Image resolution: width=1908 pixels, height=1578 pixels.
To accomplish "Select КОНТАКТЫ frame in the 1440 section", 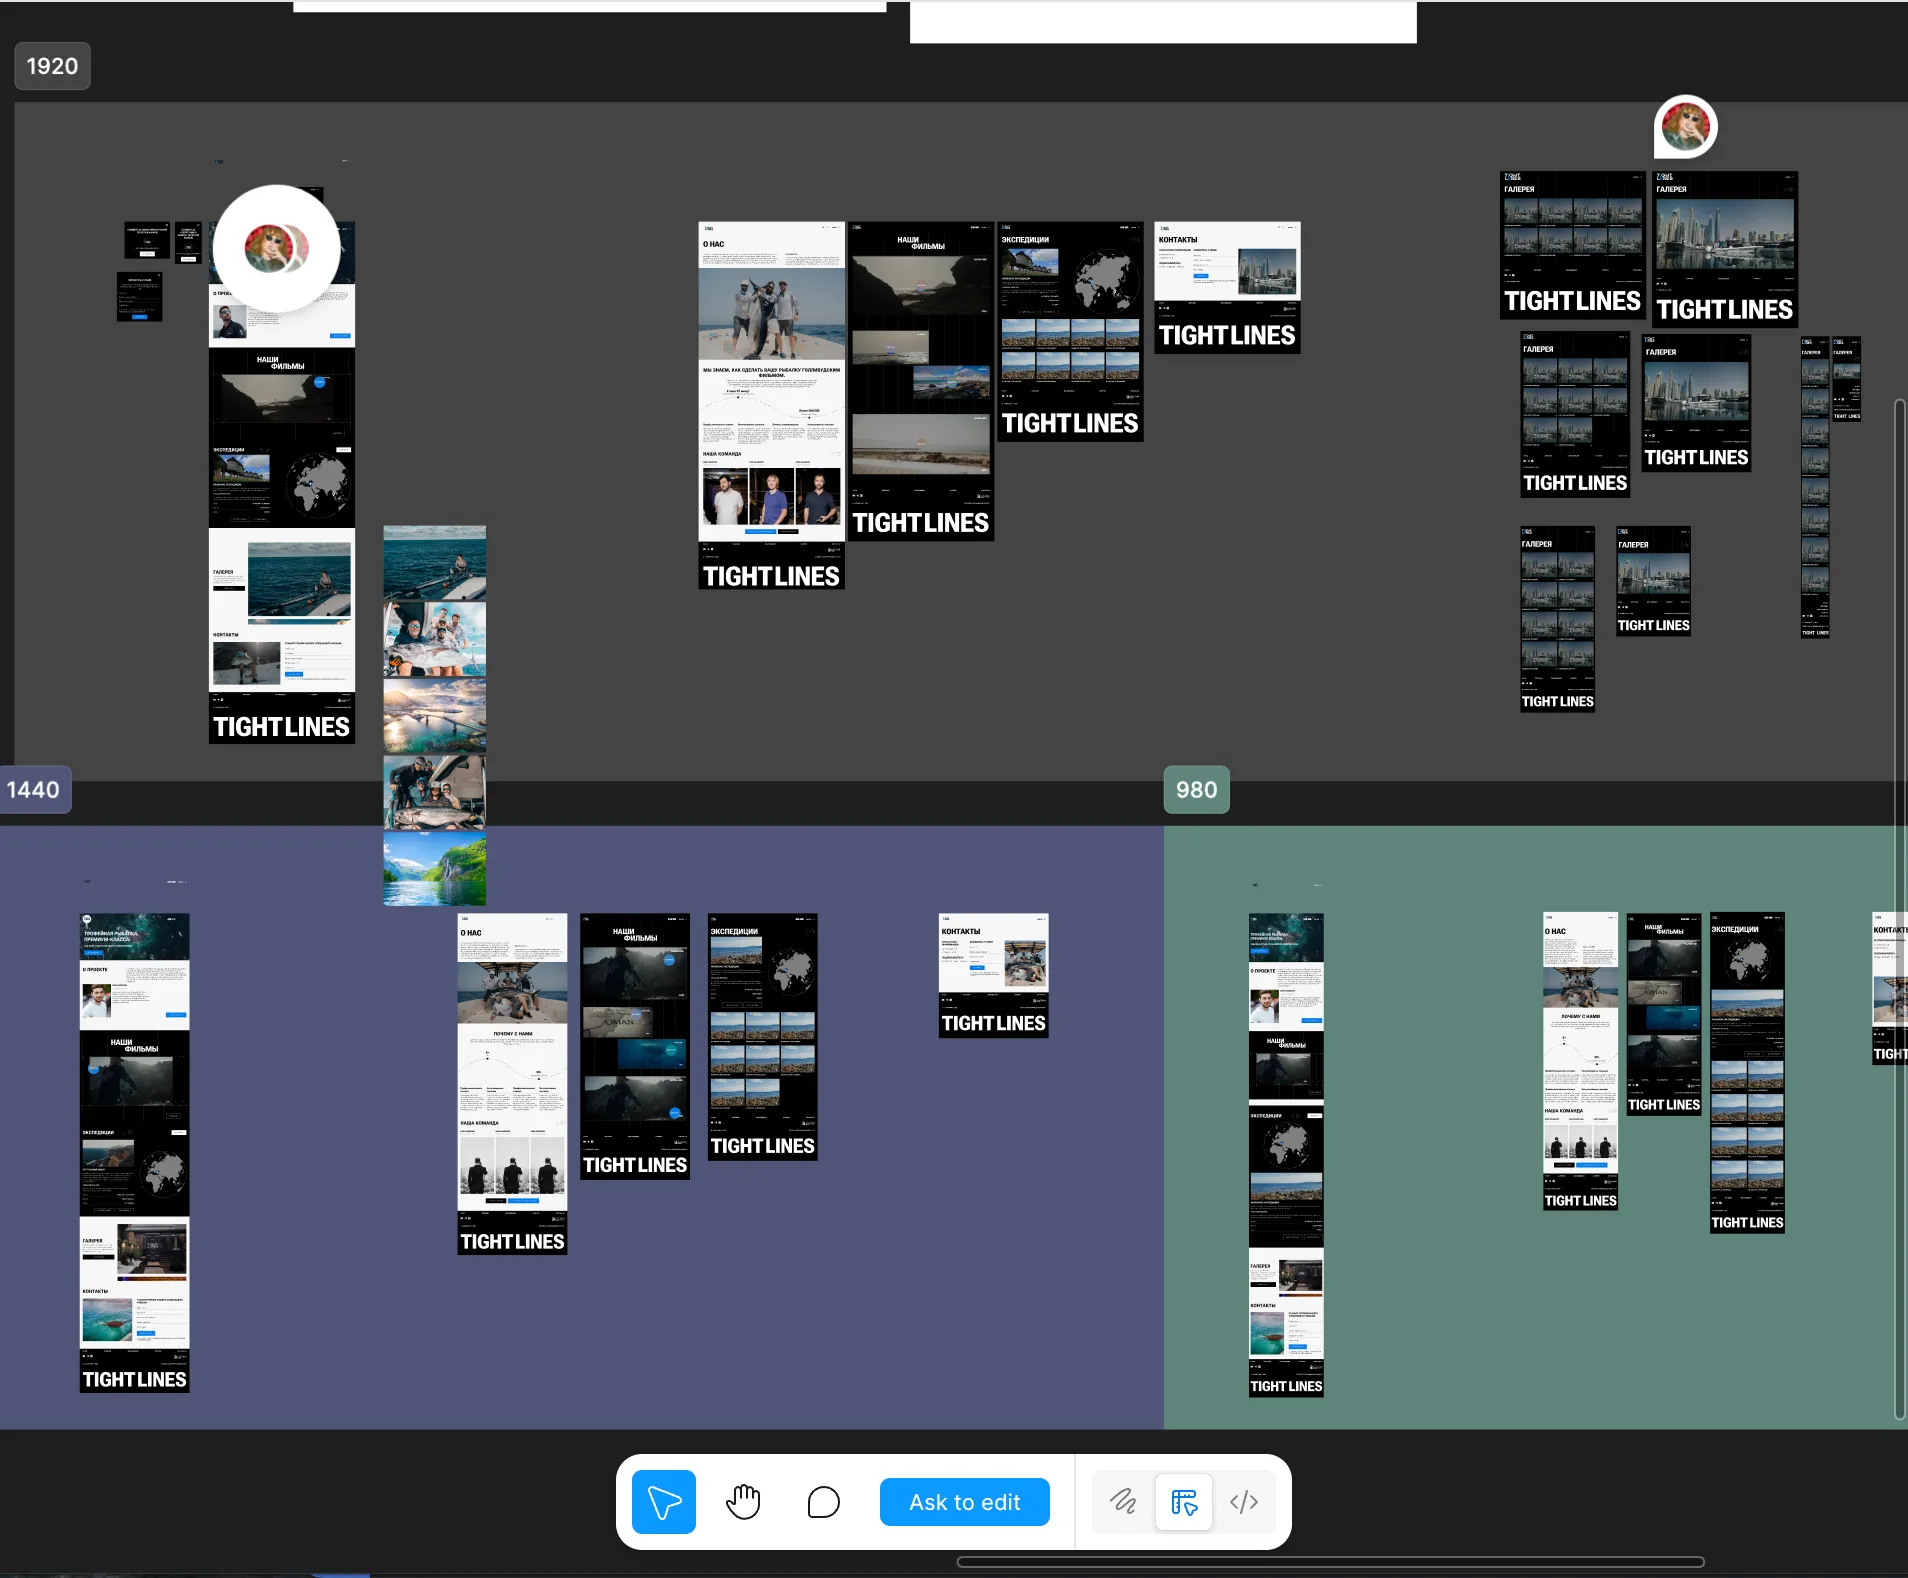I will (993, 975).
